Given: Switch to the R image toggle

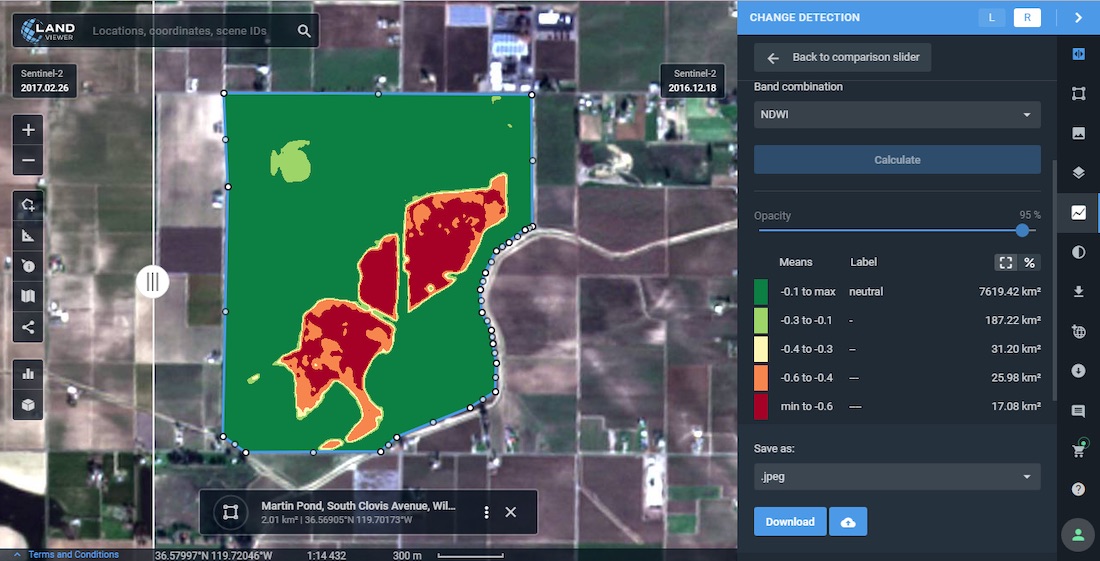Looking at the screenshot, I should 1027,18.
